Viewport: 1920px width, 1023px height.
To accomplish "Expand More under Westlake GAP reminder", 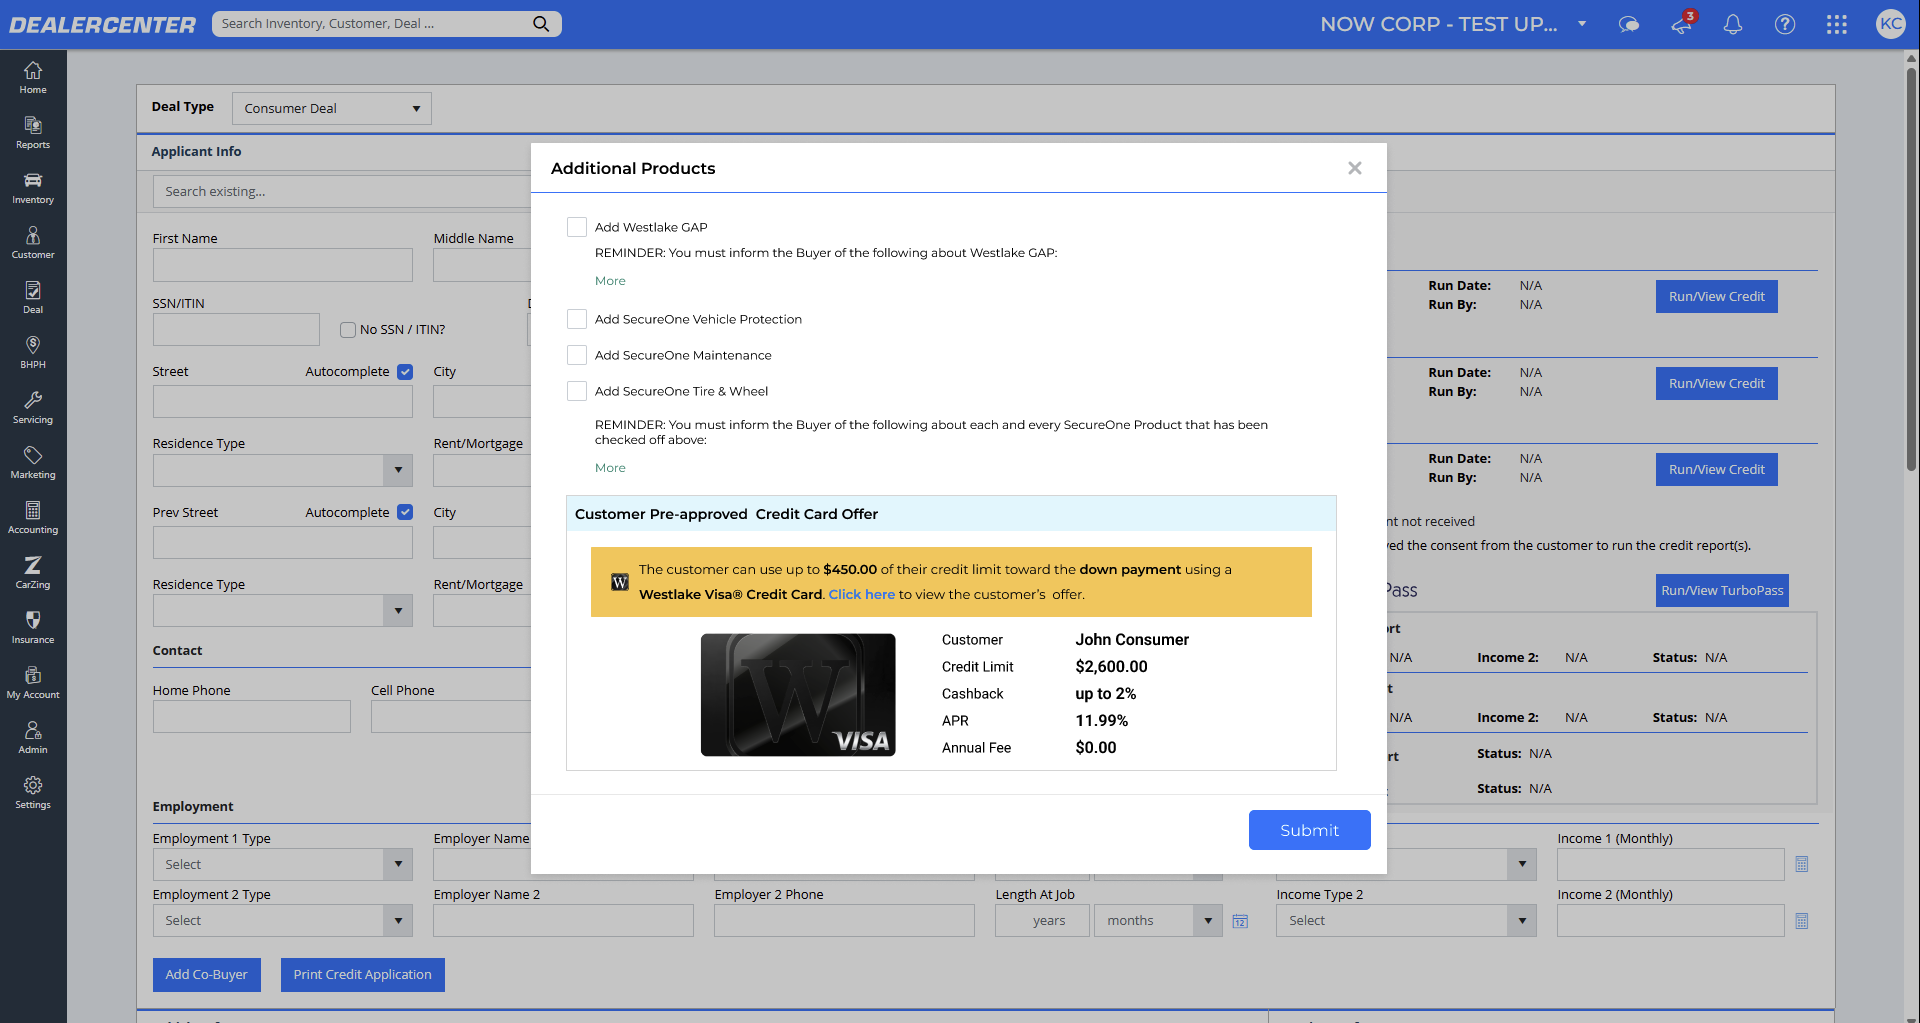I will [610, 281].
